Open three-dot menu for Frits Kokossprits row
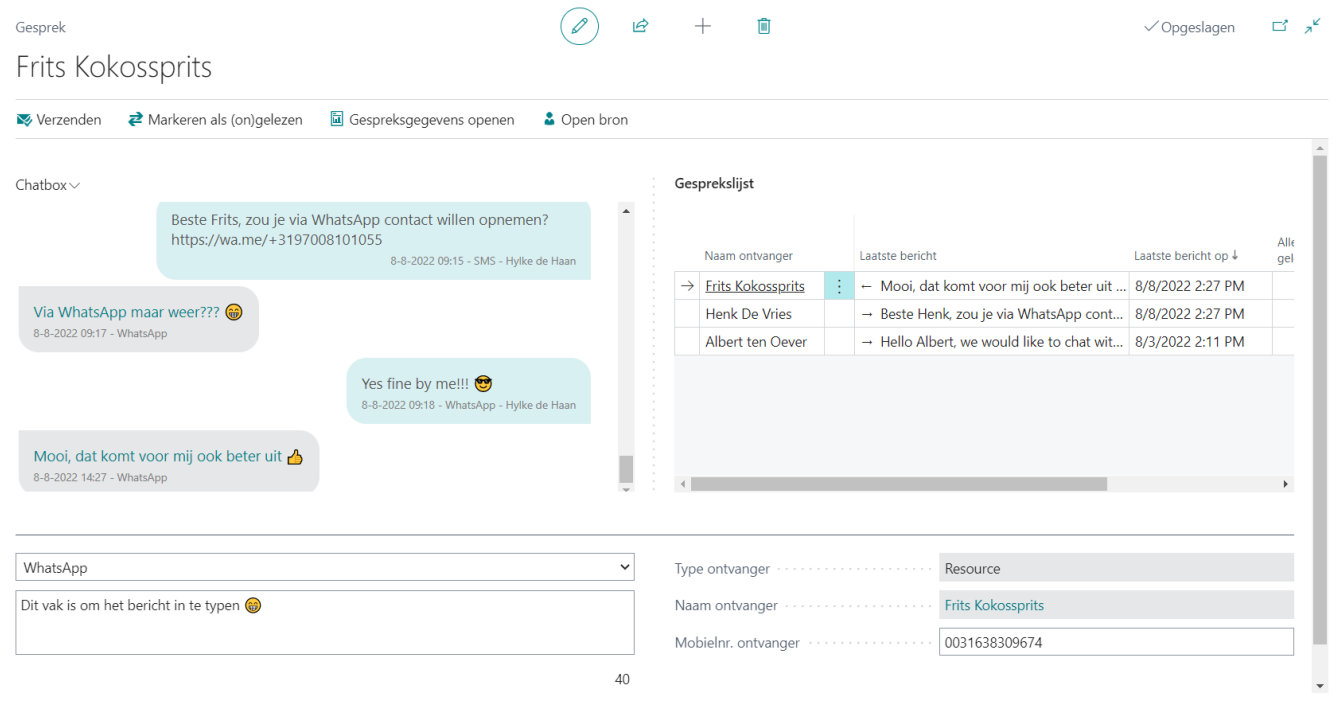The width and height of the screenshot is (1343, 710). (838, 286)
